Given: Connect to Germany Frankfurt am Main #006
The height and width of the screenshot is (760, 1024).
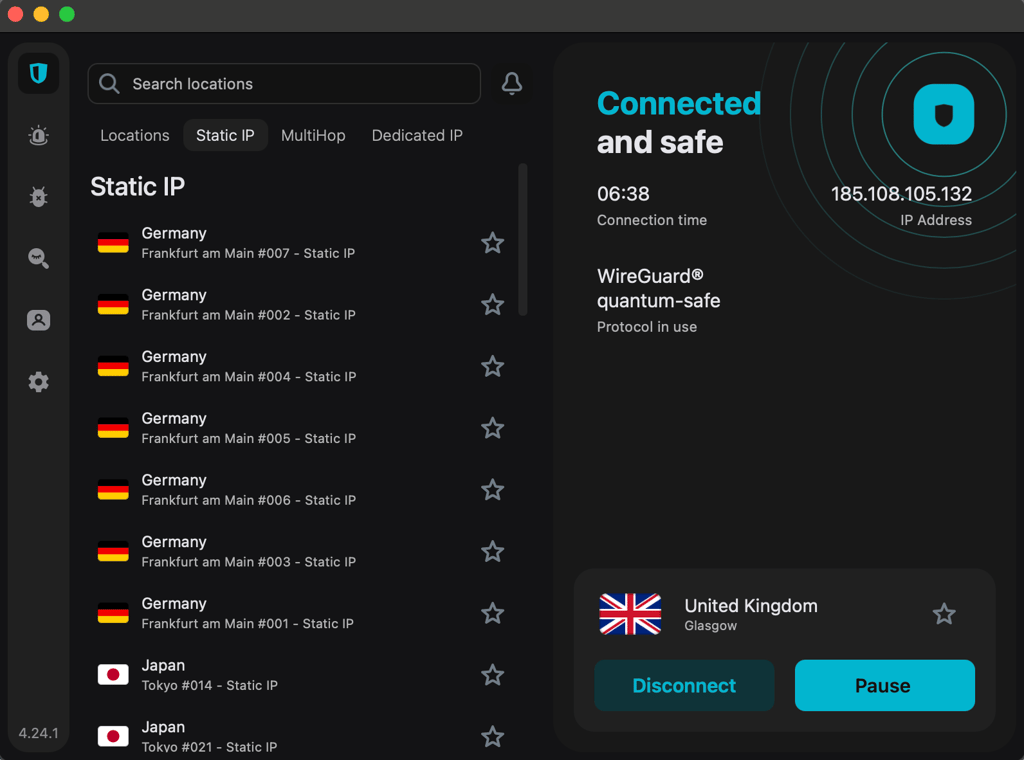Looking at the screenshot, I should [300, 490].
